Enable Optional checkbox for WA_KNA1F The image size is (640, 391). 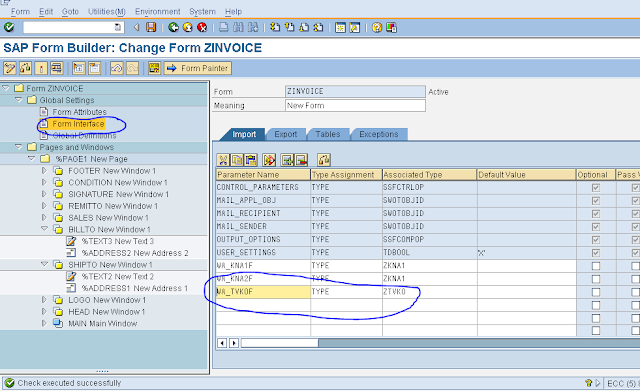(x=596, y=266)
